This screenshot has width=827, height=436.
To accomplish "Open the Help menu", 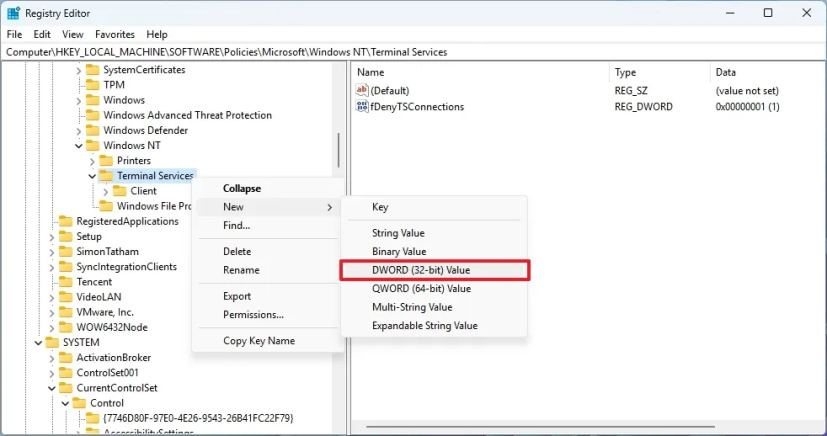I will [x=157, y=34].
